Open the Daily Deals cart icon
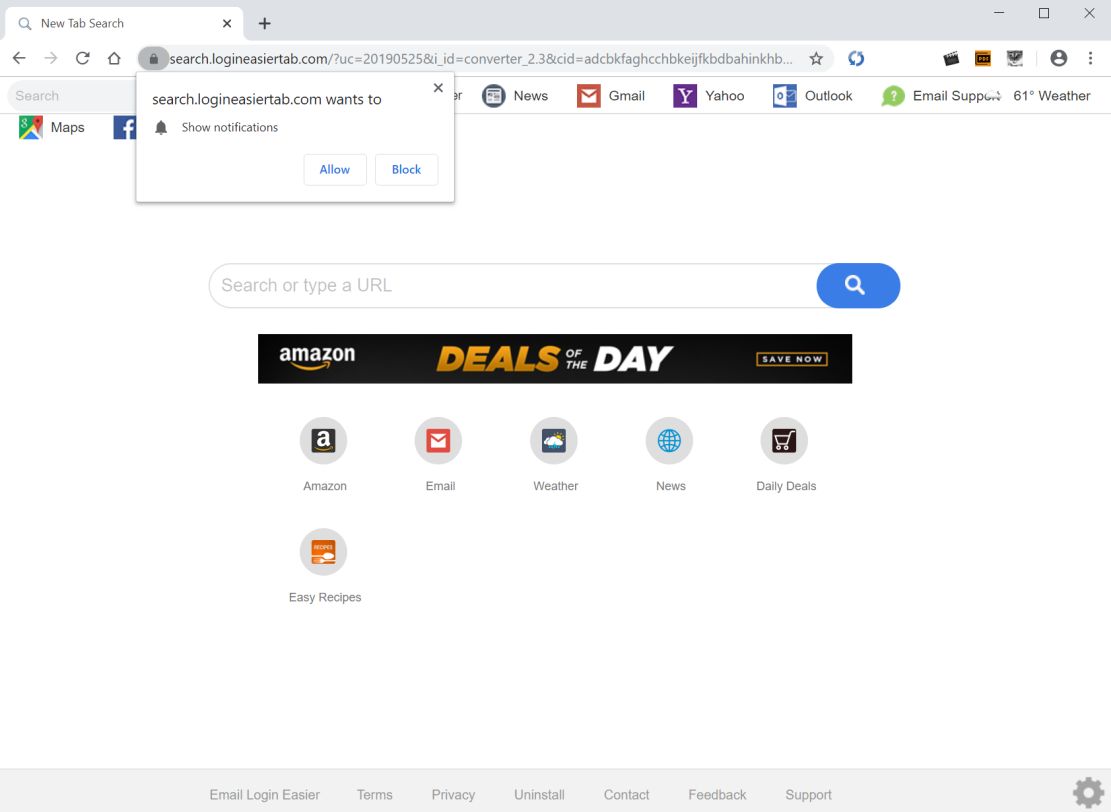Image resolution: width=1111 pixels, height=812 pixels. click(784, 440)
